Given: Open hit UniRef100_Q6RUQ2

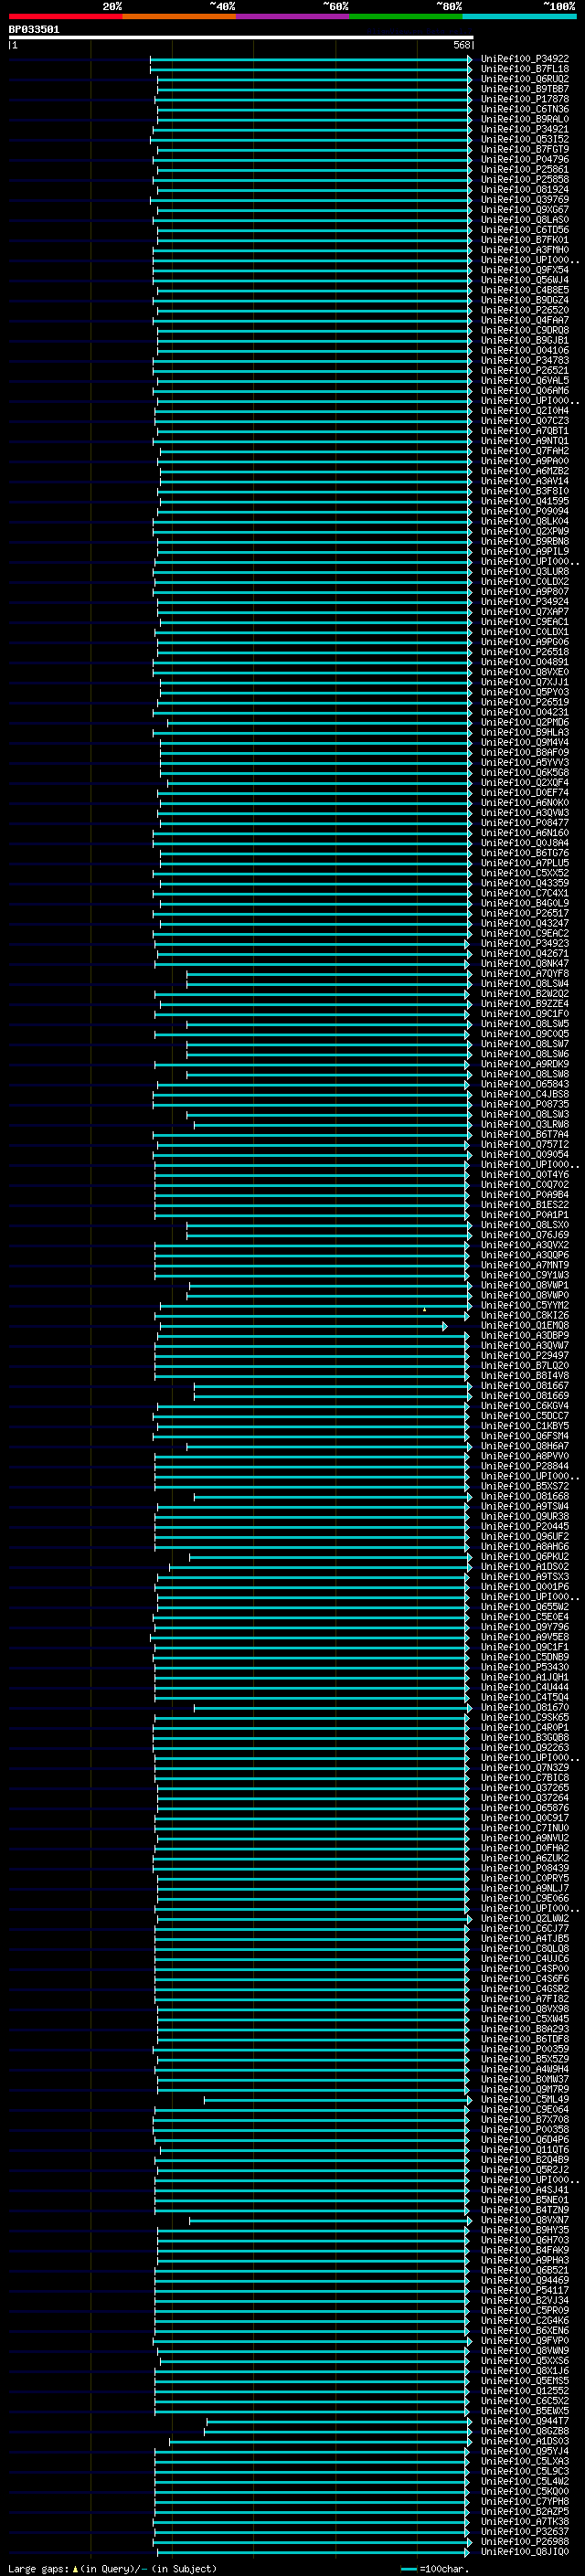Looking at the screenshot, I should 524,79.
